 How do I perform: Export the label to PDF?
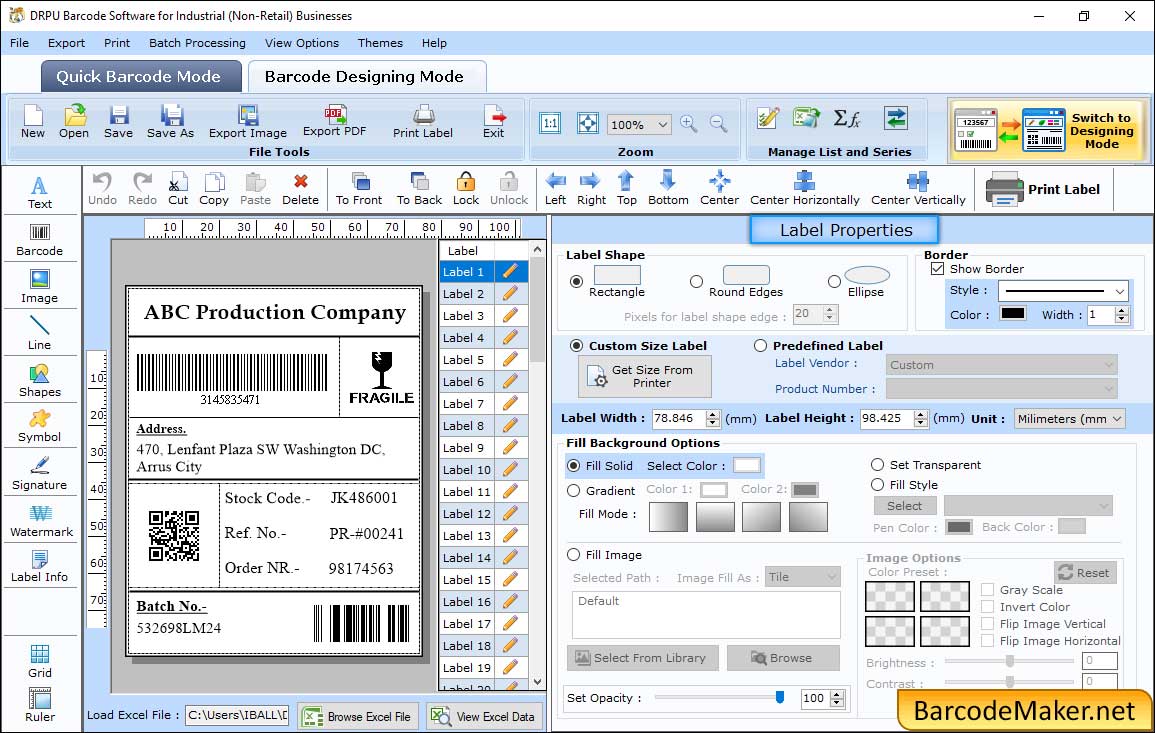[334, 122]
